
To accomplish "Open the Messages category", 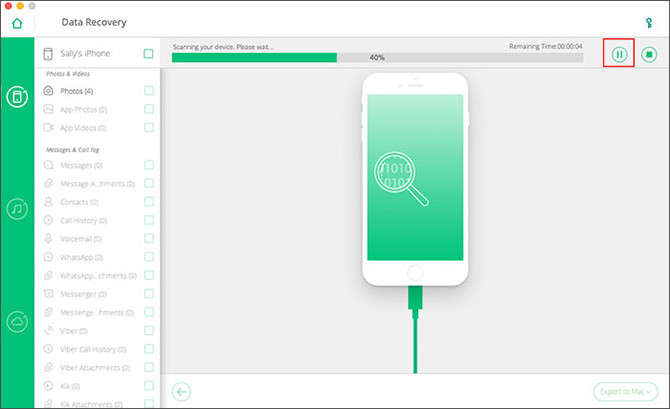I will 81,165.
